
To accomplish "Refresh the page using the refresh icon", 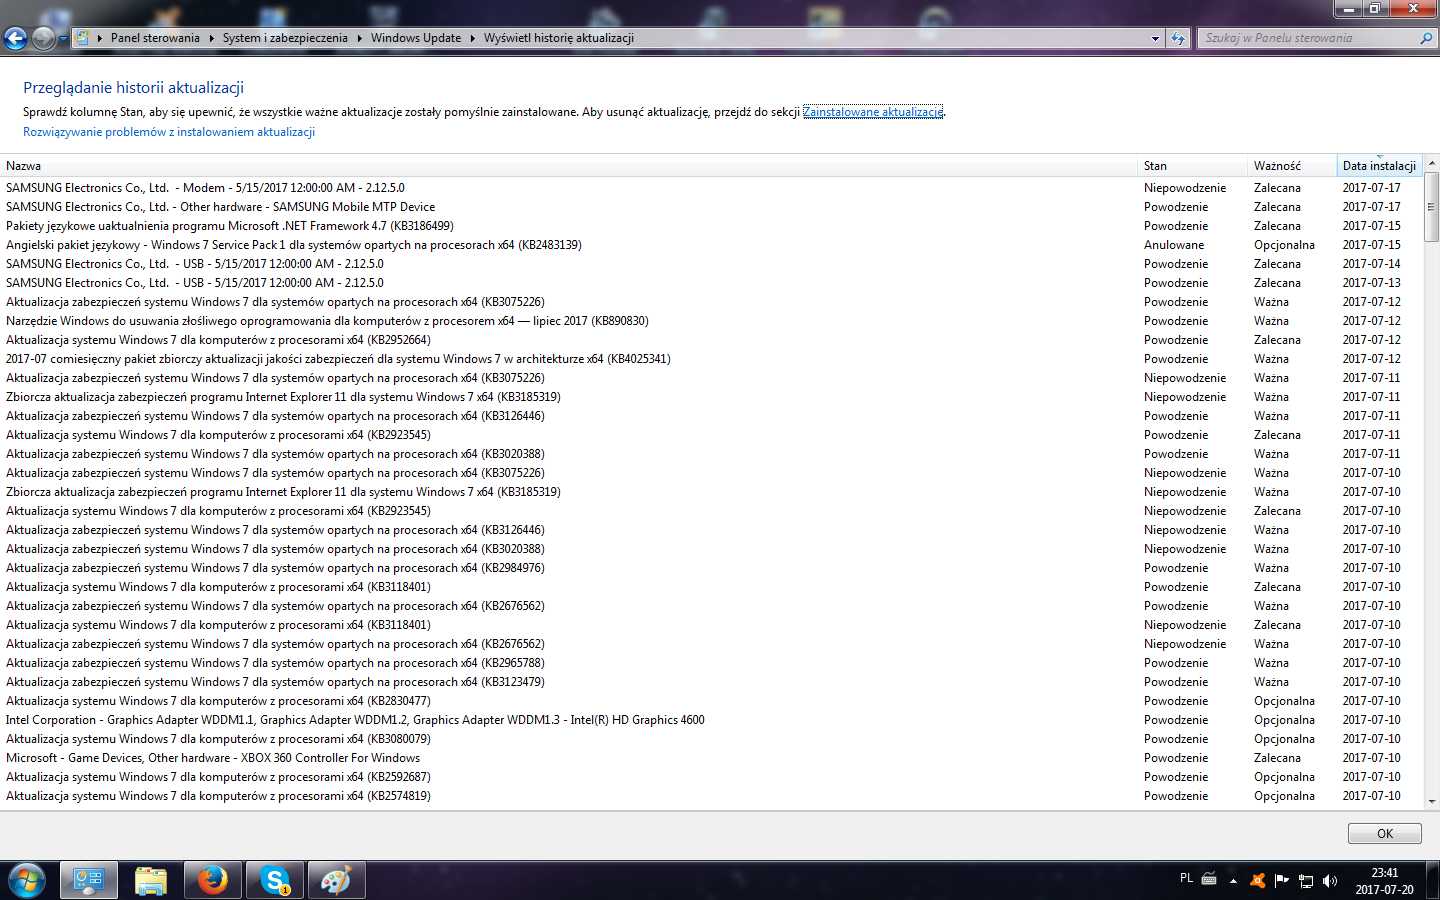I will pyautogui.click(x=1178, y=38).
